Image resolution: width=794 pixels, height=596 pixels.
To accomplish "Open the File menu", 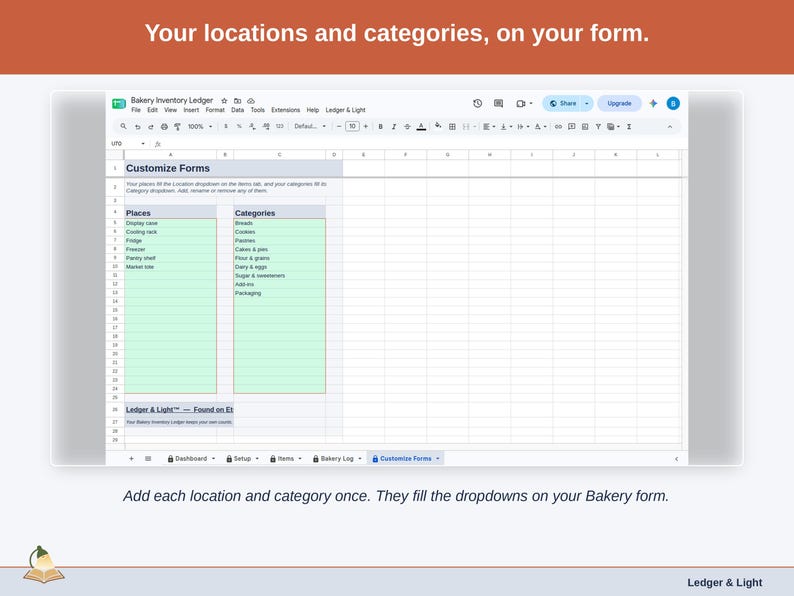I will (136, 110).
